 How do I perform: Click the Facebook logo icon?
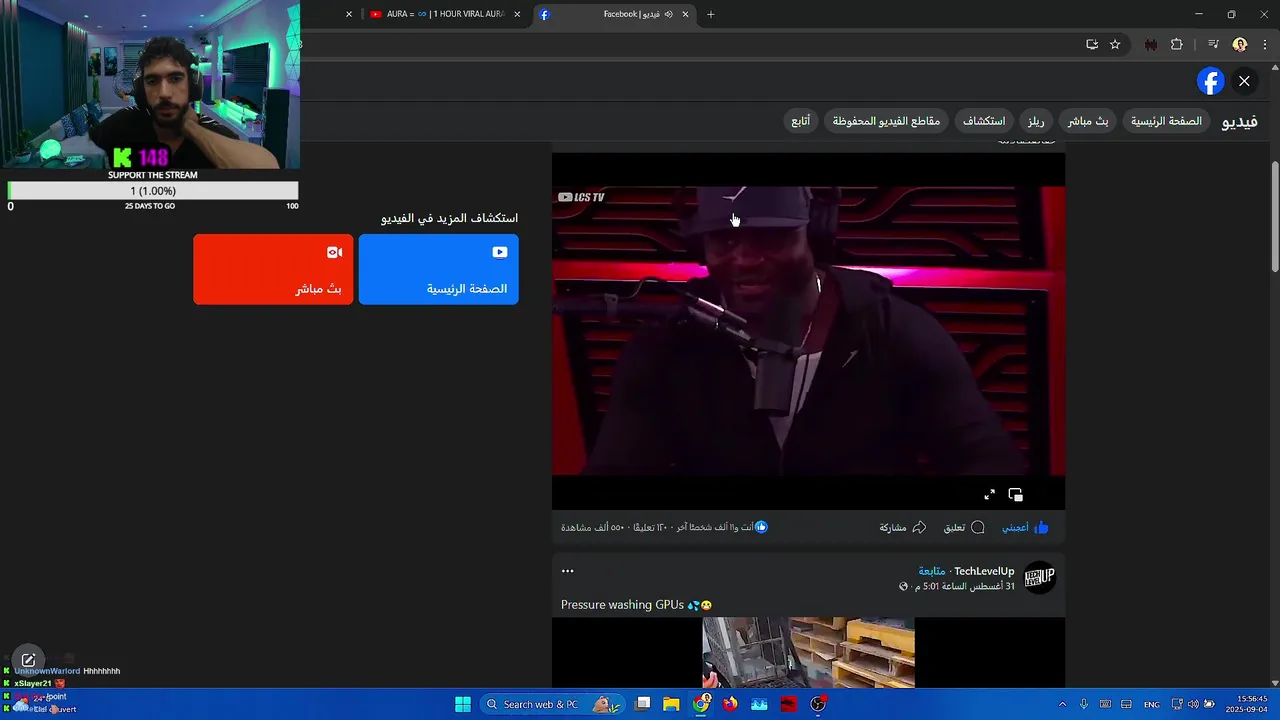click(1210, 81)
